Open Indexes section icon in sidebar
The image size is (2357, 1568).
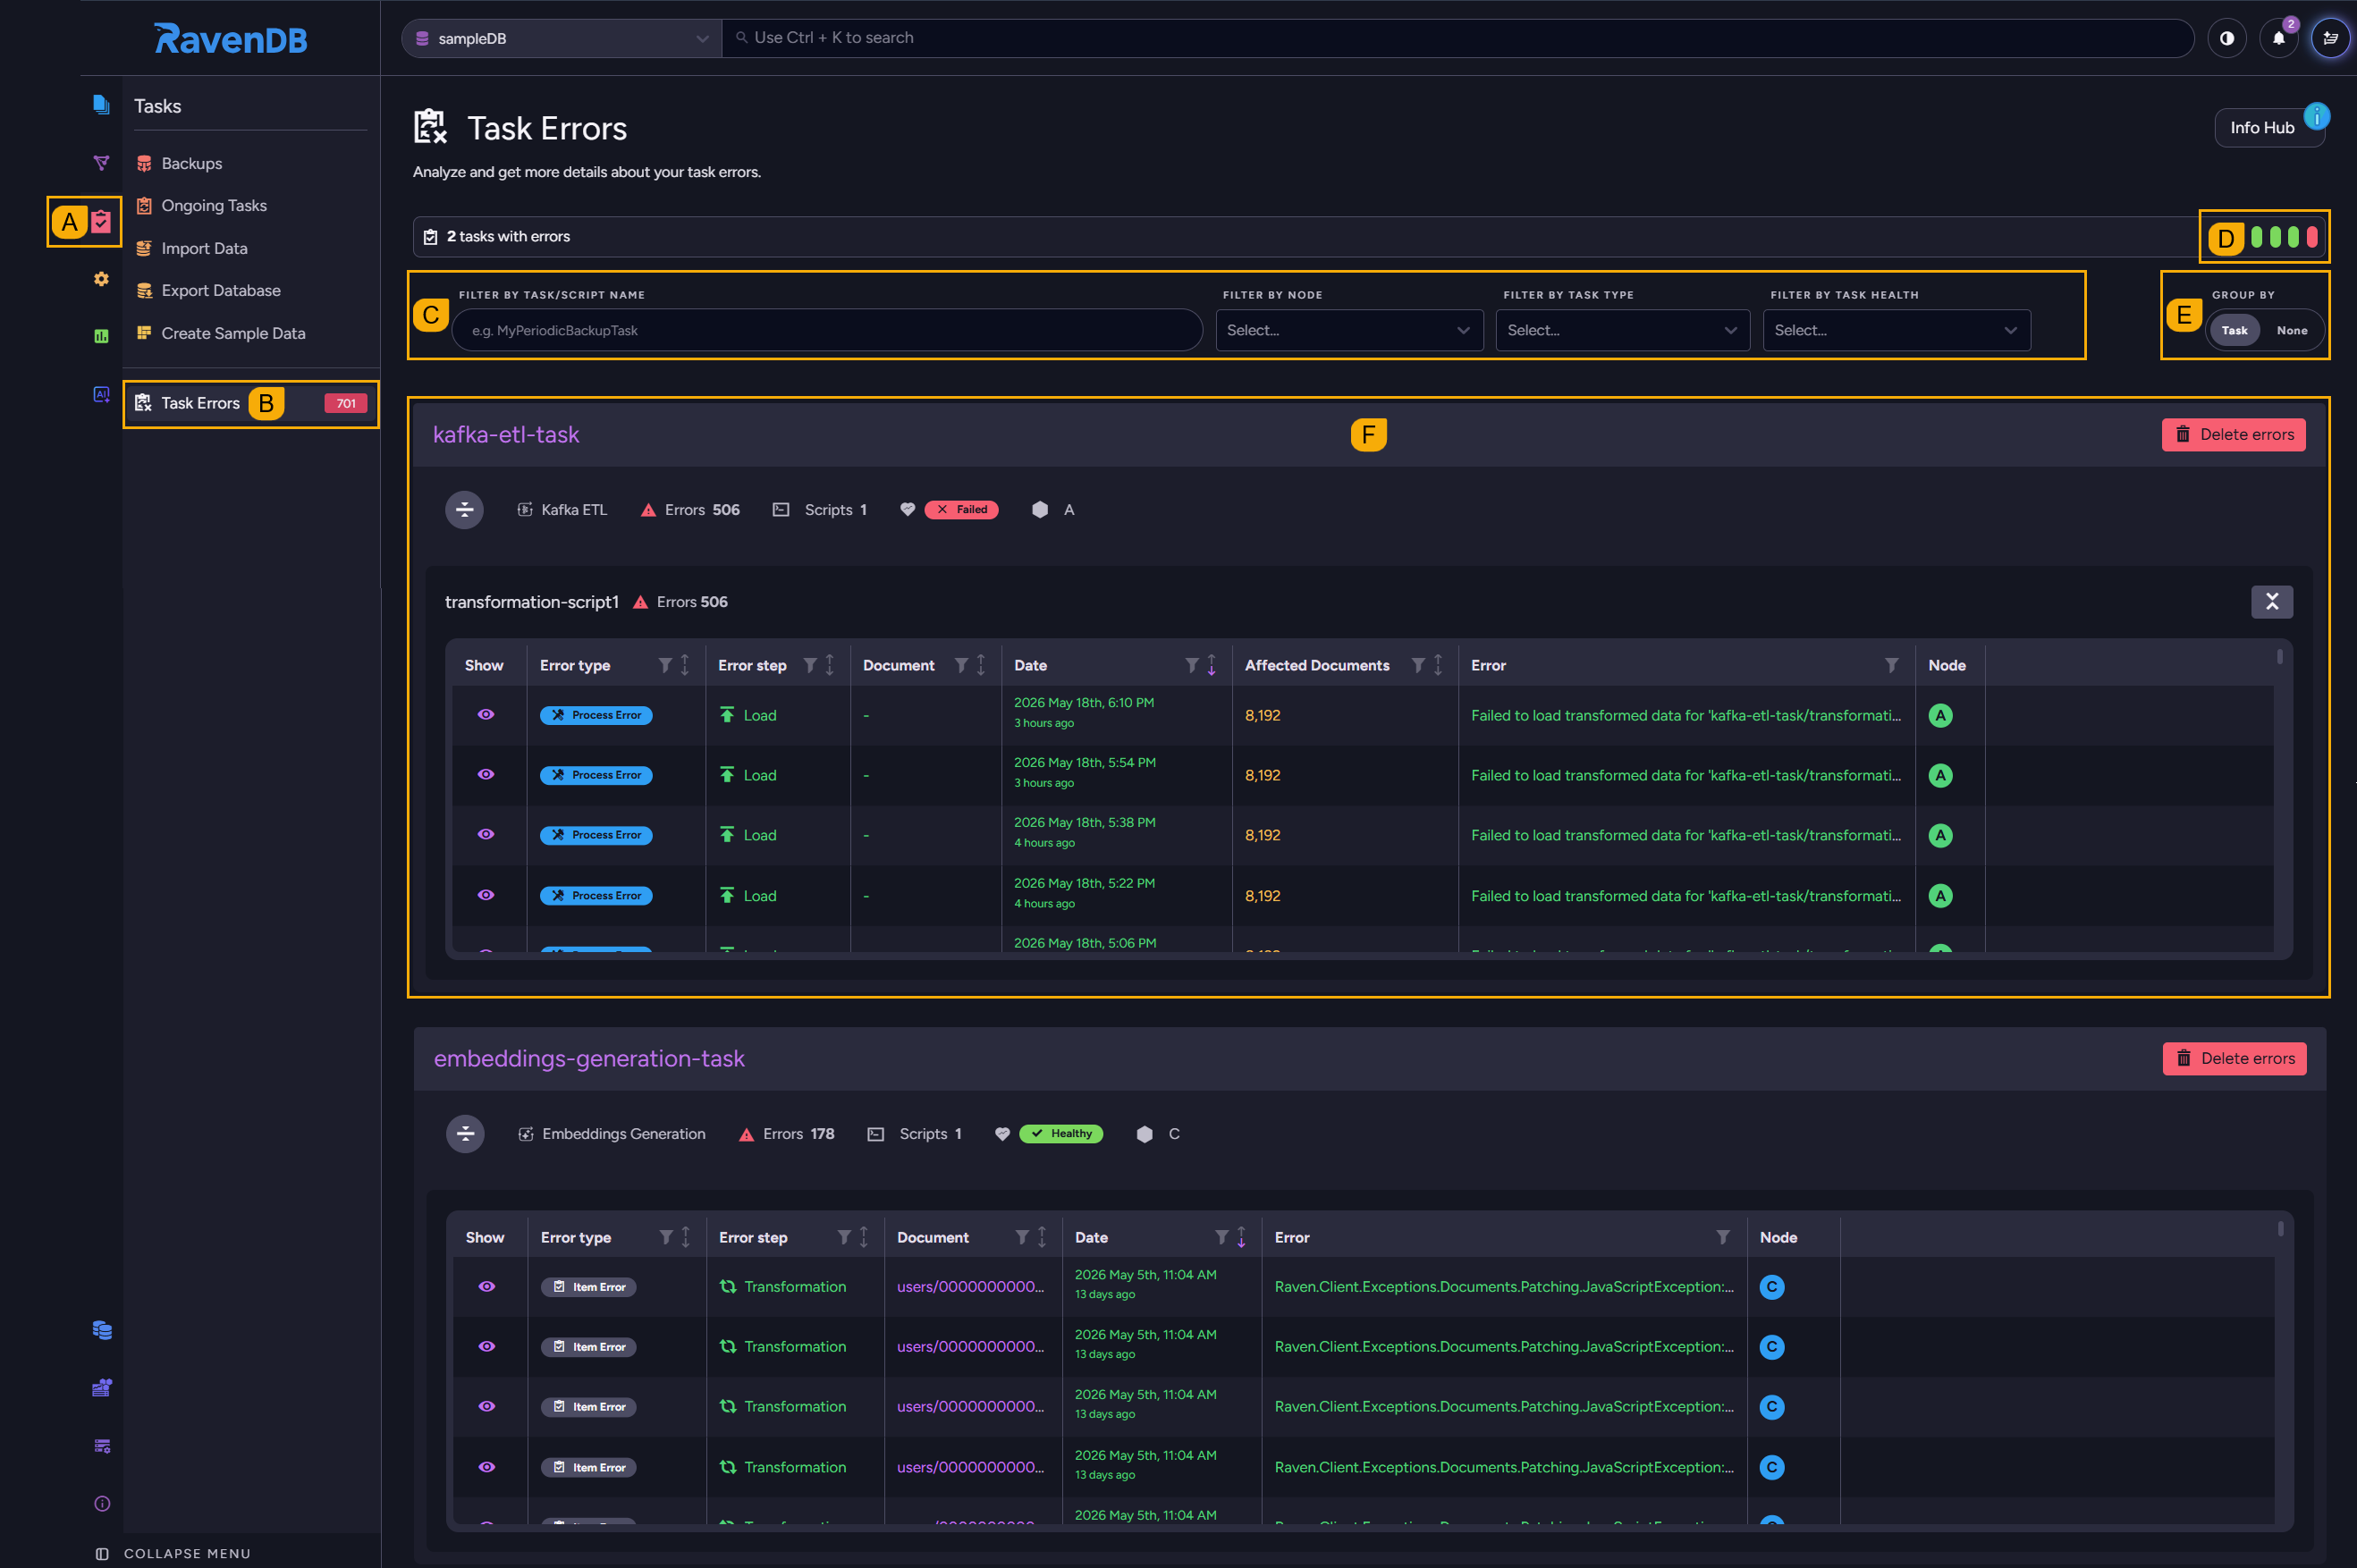coord(101,163)
